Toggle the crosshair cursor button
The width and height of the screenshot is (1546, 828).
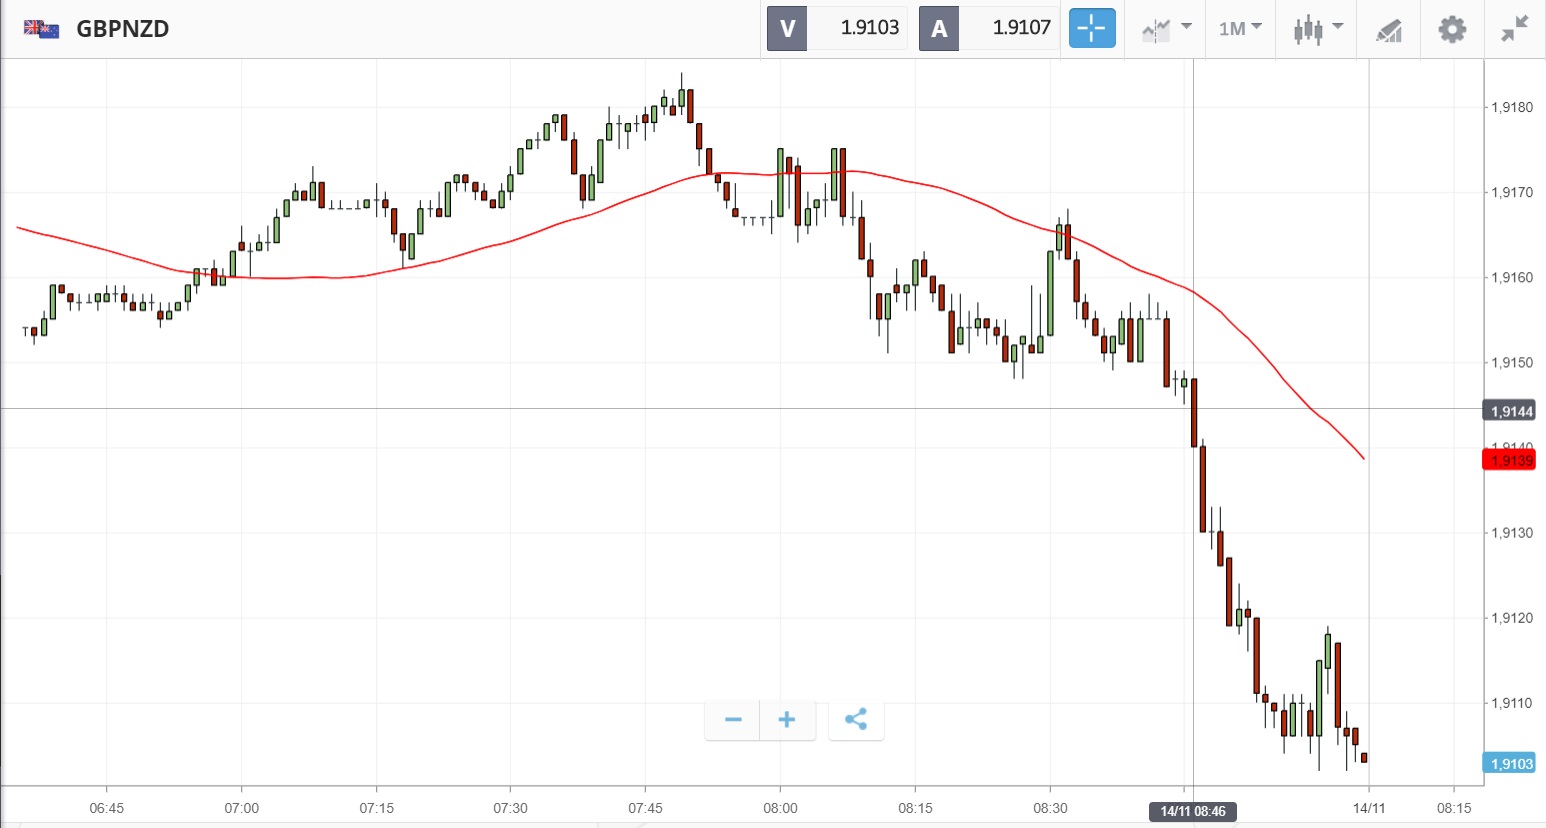coord(1092,28)
